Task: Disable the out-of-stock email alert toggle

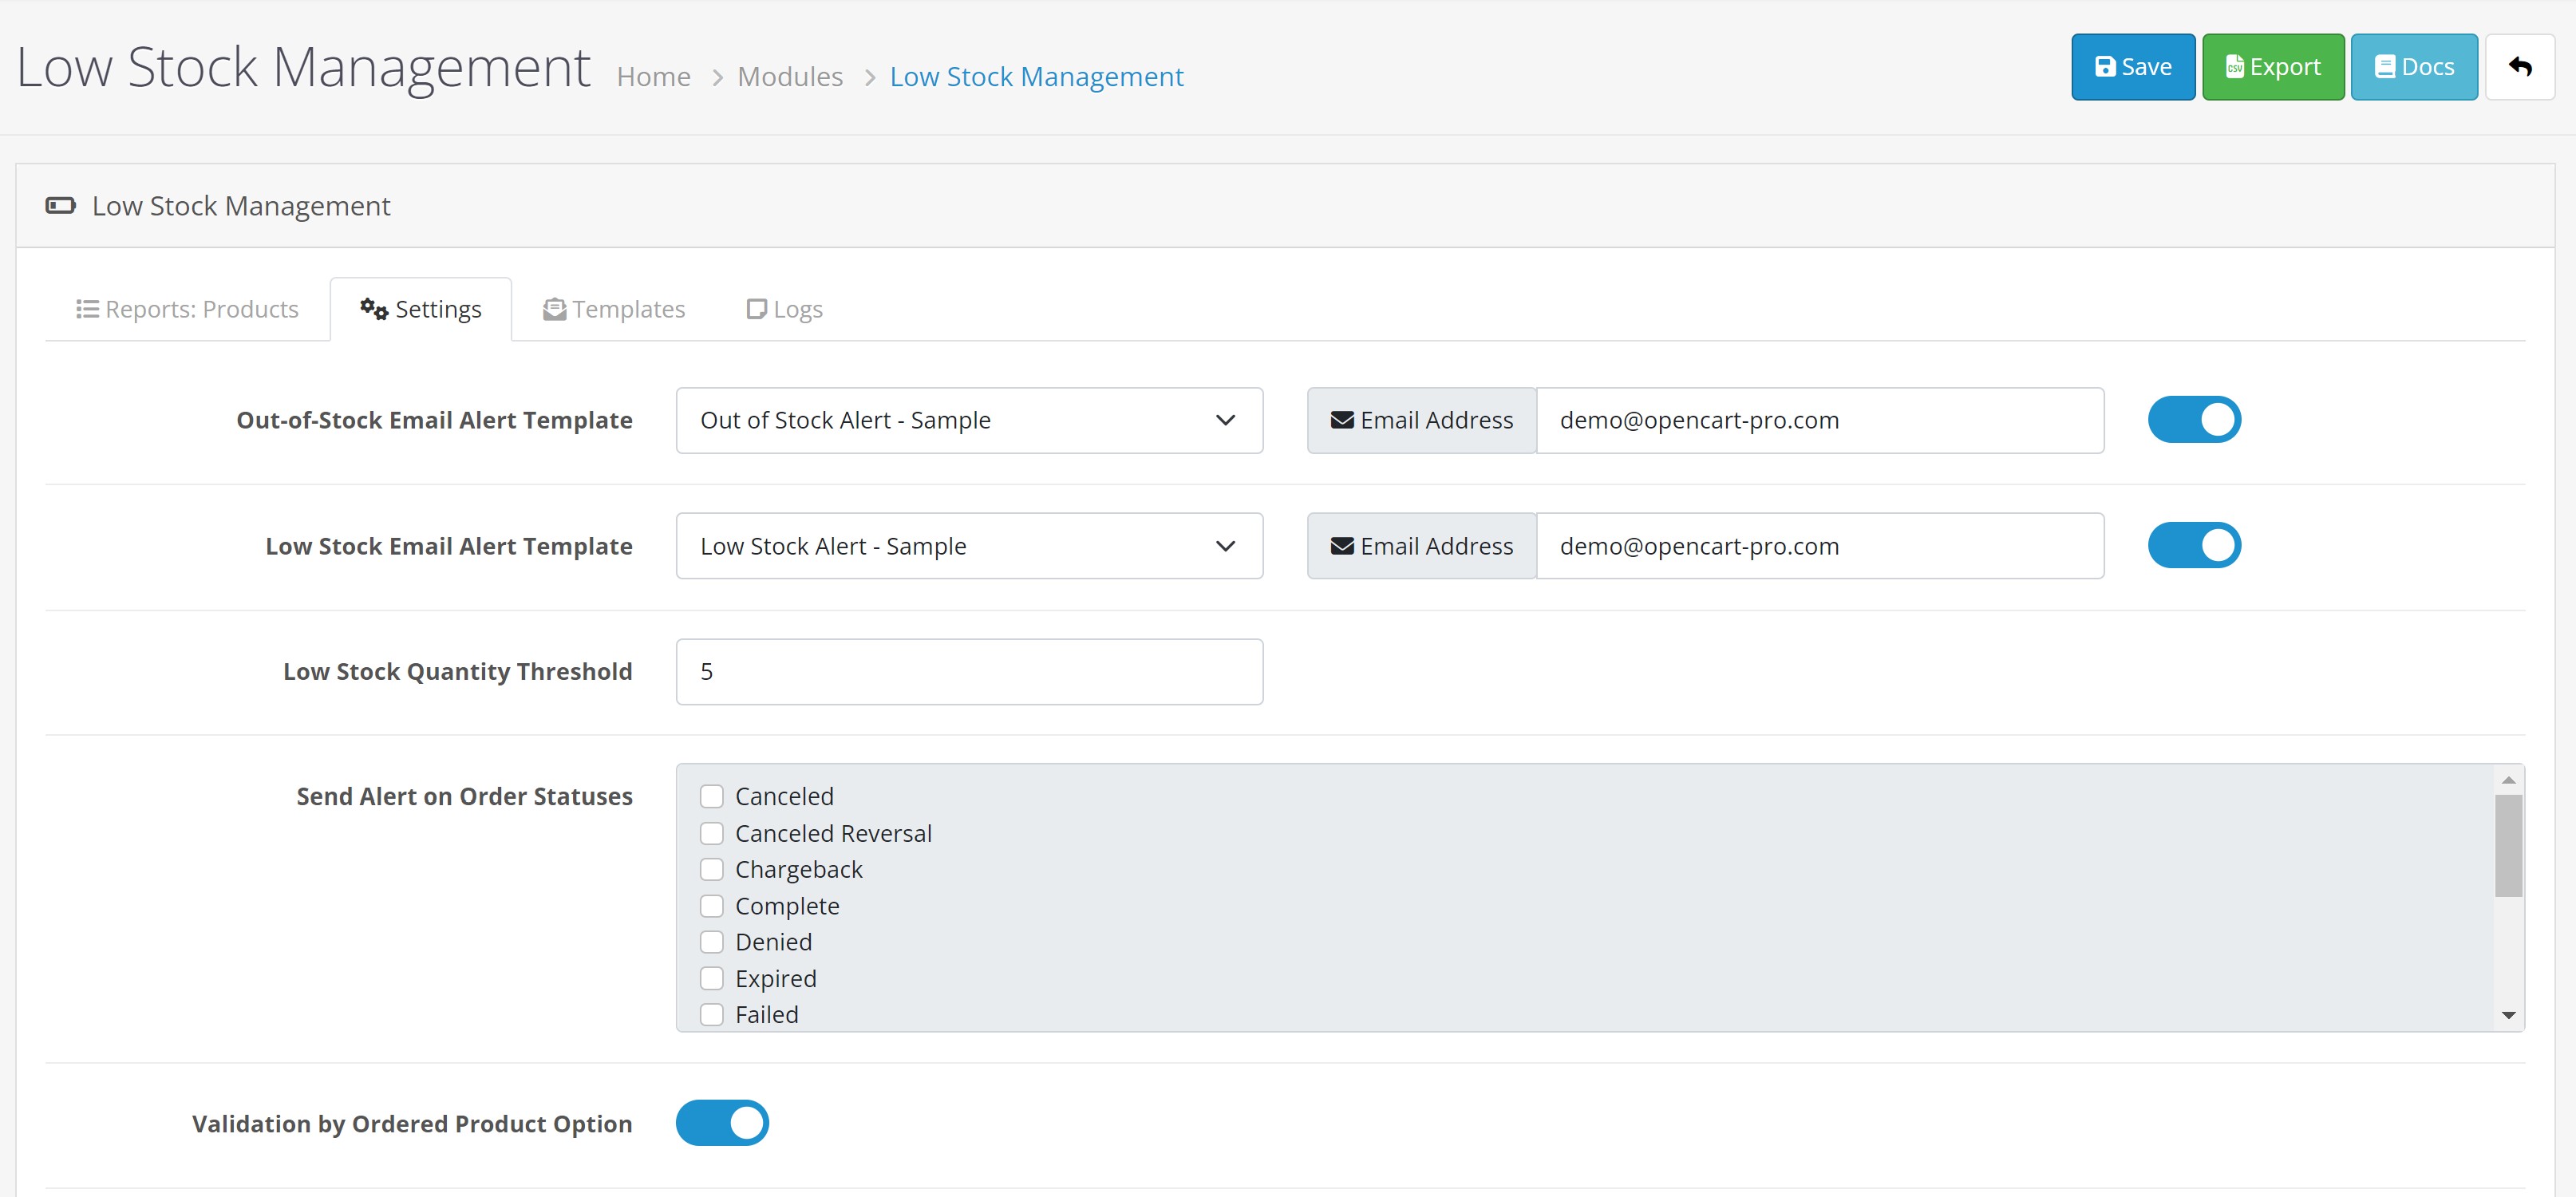Action: point(2194,420)
